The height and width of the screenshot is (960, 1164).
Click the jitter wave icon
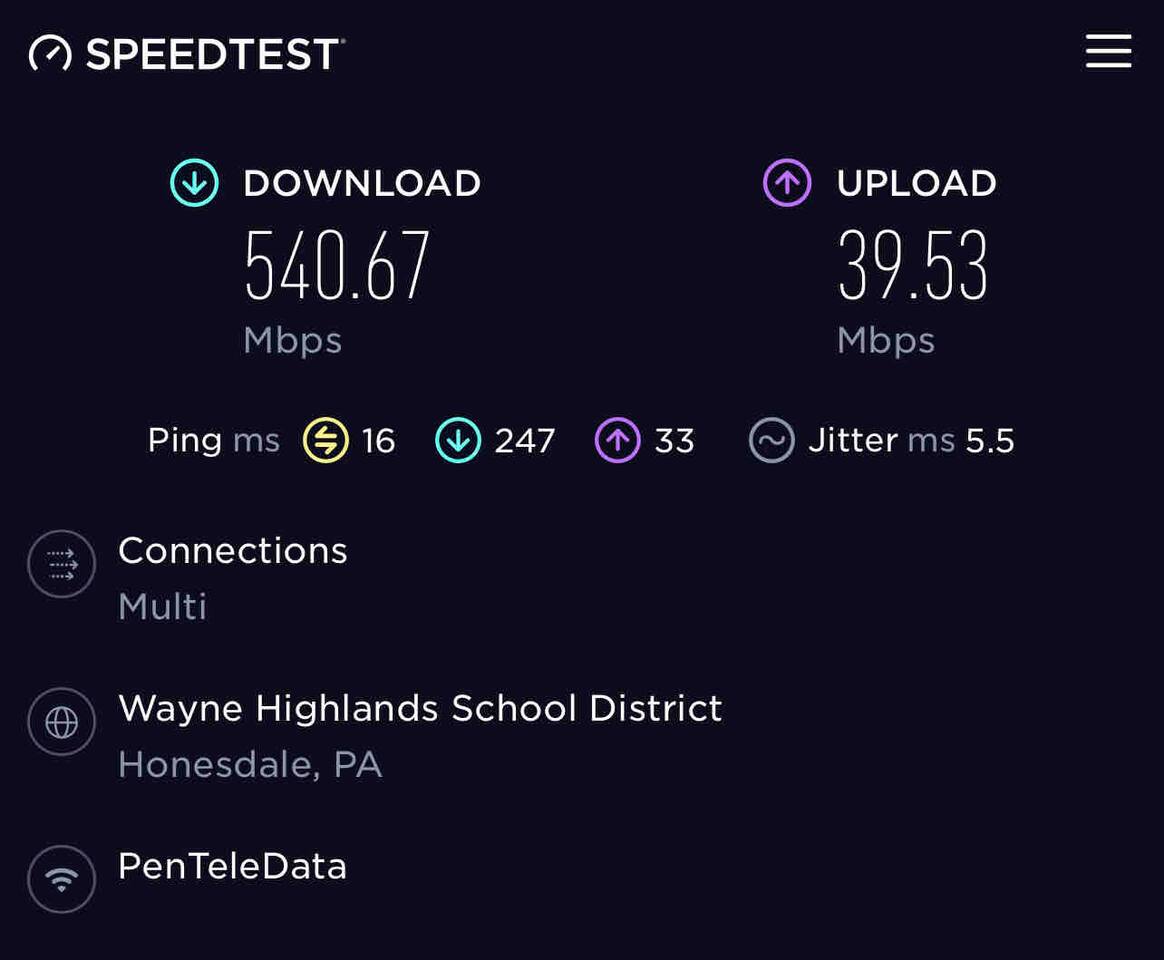pos(772,441)
